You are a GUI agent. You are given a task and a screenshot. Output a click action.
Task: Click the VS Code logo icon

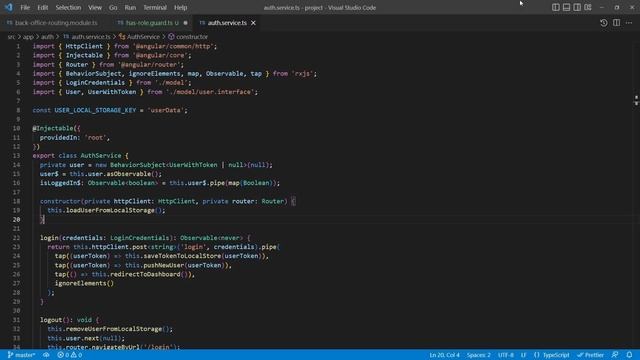9,7
